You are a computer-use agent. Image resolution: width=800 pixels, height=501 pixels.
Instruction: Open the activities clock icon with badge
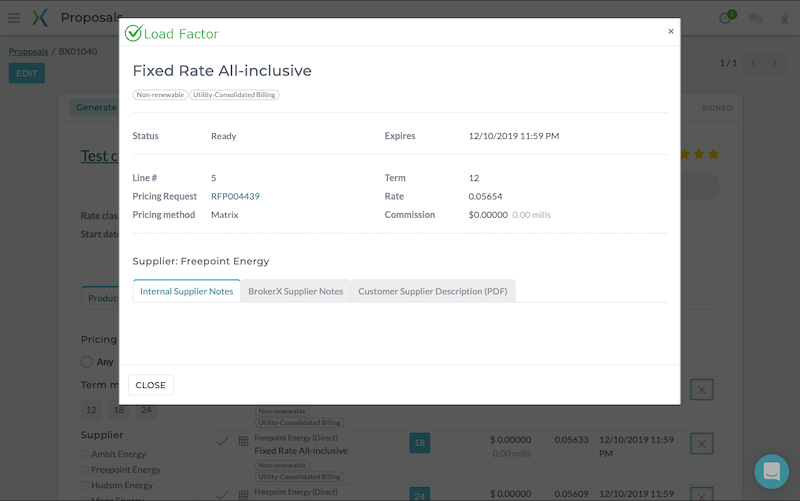(727, 18)
